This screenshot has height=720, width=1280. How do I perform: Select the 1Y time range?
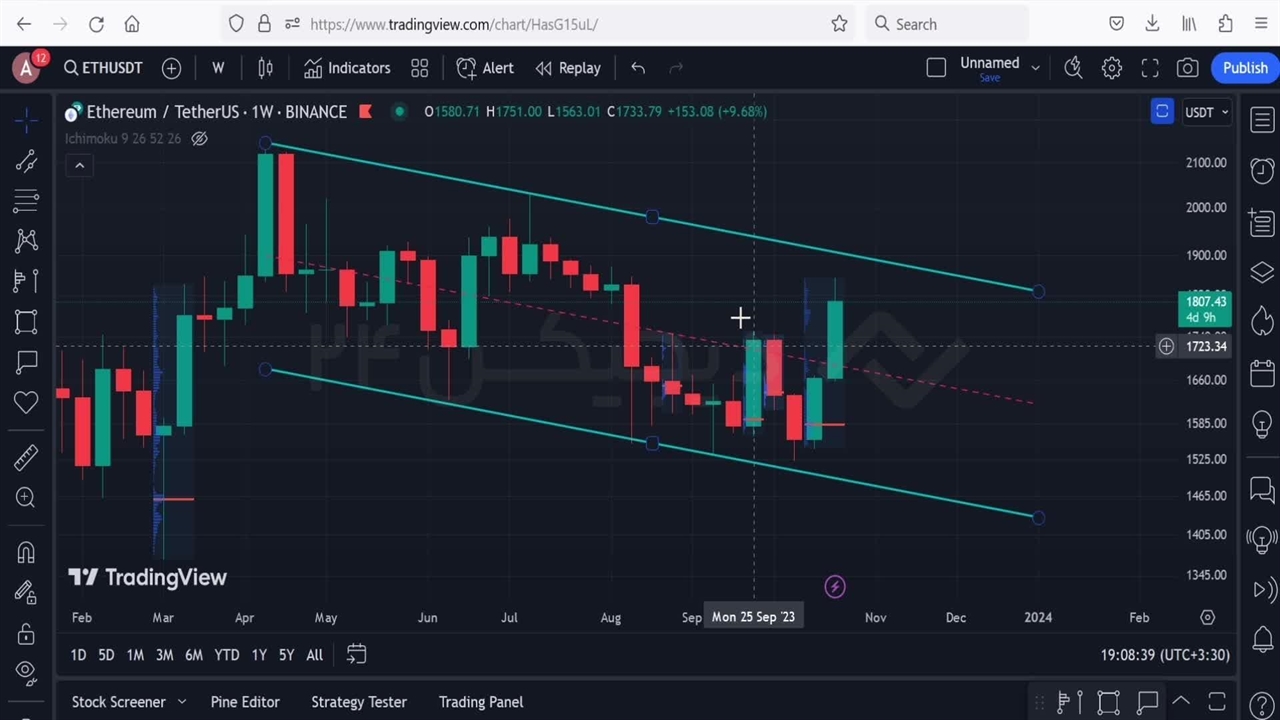259,655
